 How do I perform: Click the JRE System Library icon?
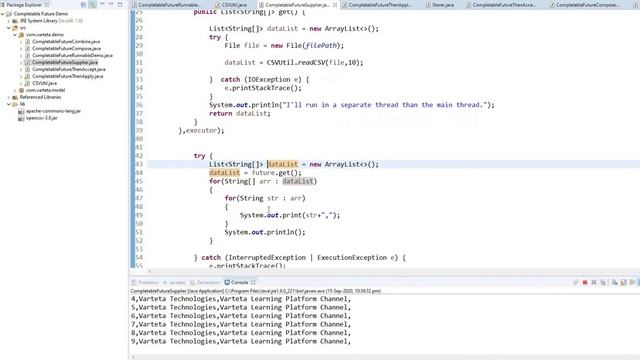pyautogui.click(x=15, y=21)
